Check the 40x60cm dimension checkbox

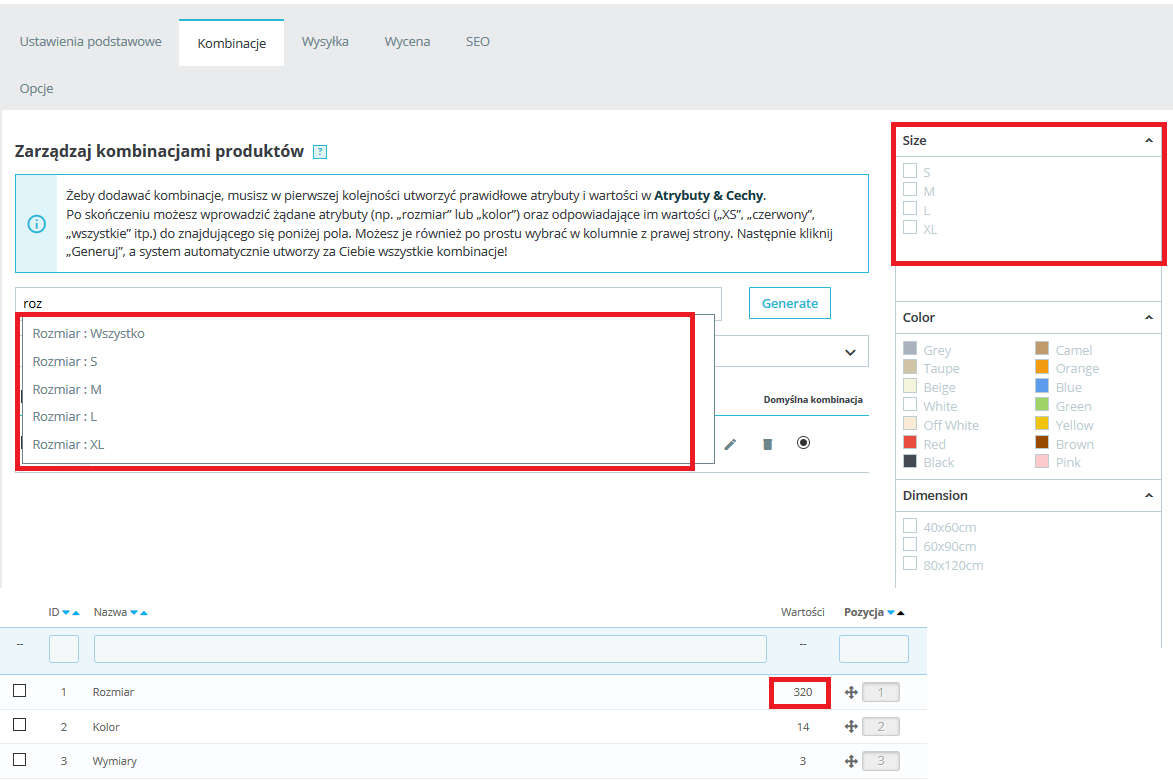tap(910, 526)
